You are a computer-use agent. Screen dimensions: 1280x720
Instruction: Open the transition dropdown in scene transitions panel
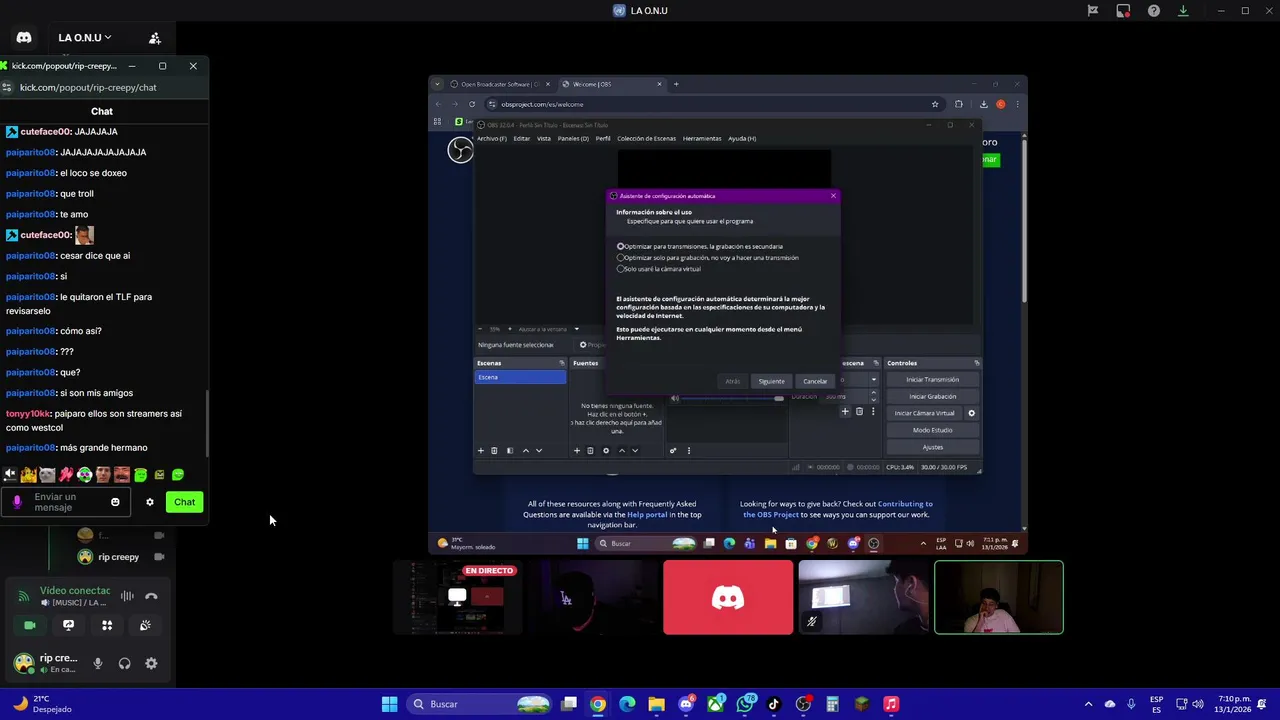873,380
